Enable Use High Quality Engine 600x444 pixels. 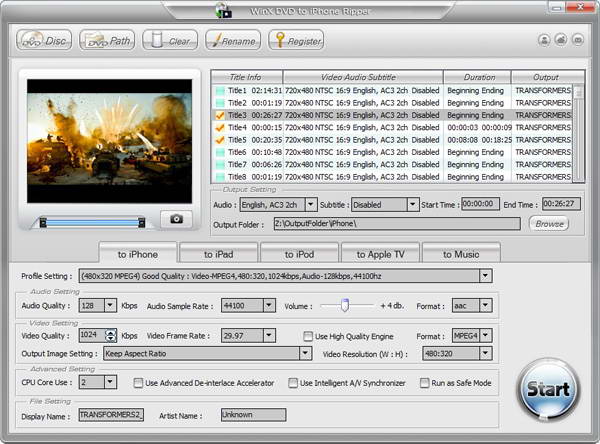point(309,337)
